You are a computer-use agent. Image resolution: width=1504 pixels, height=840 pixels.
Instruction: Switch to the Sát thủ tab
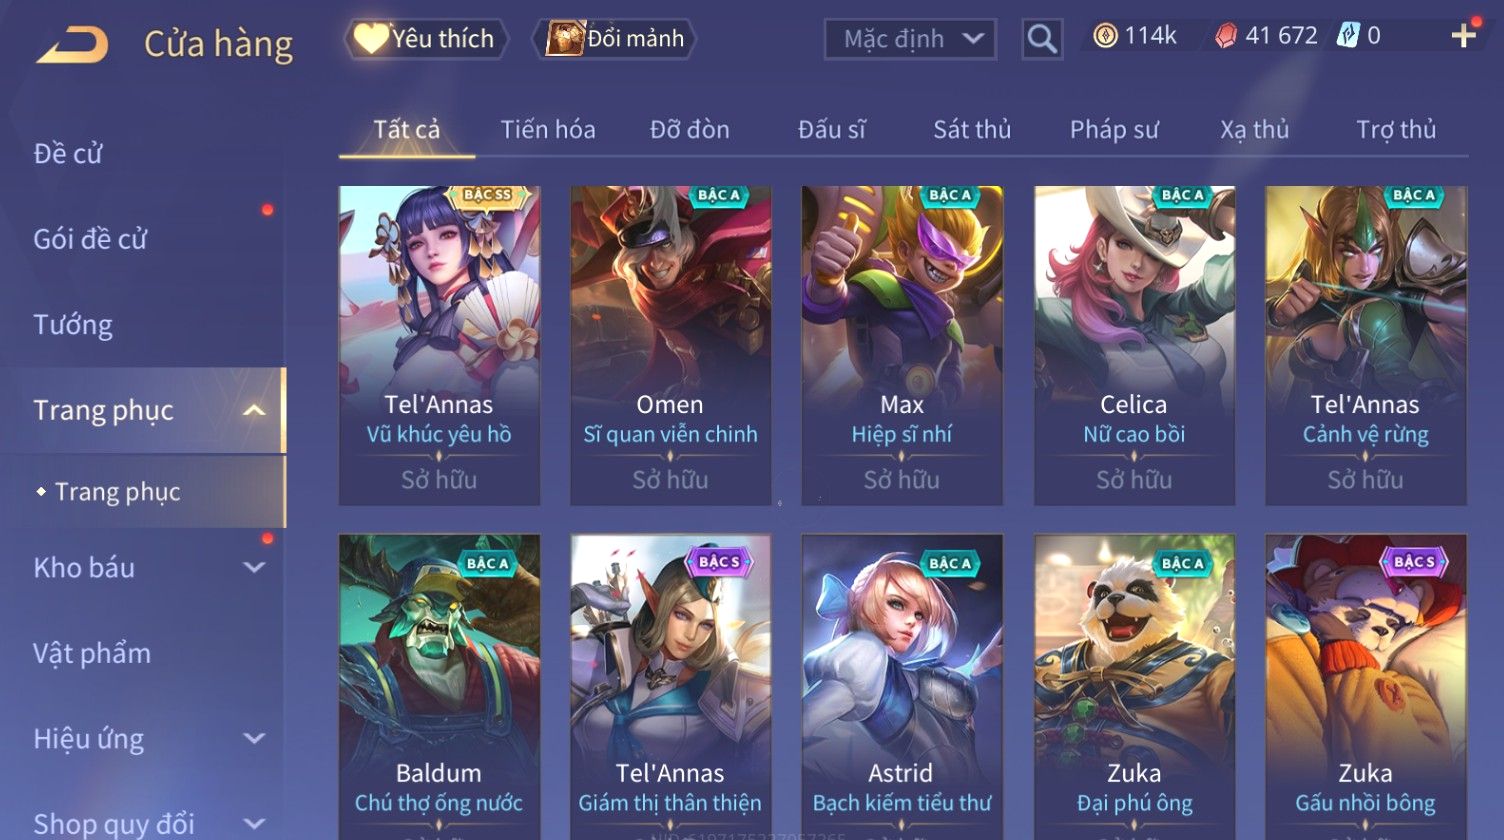pyautogui.click(x=972, y=129)
